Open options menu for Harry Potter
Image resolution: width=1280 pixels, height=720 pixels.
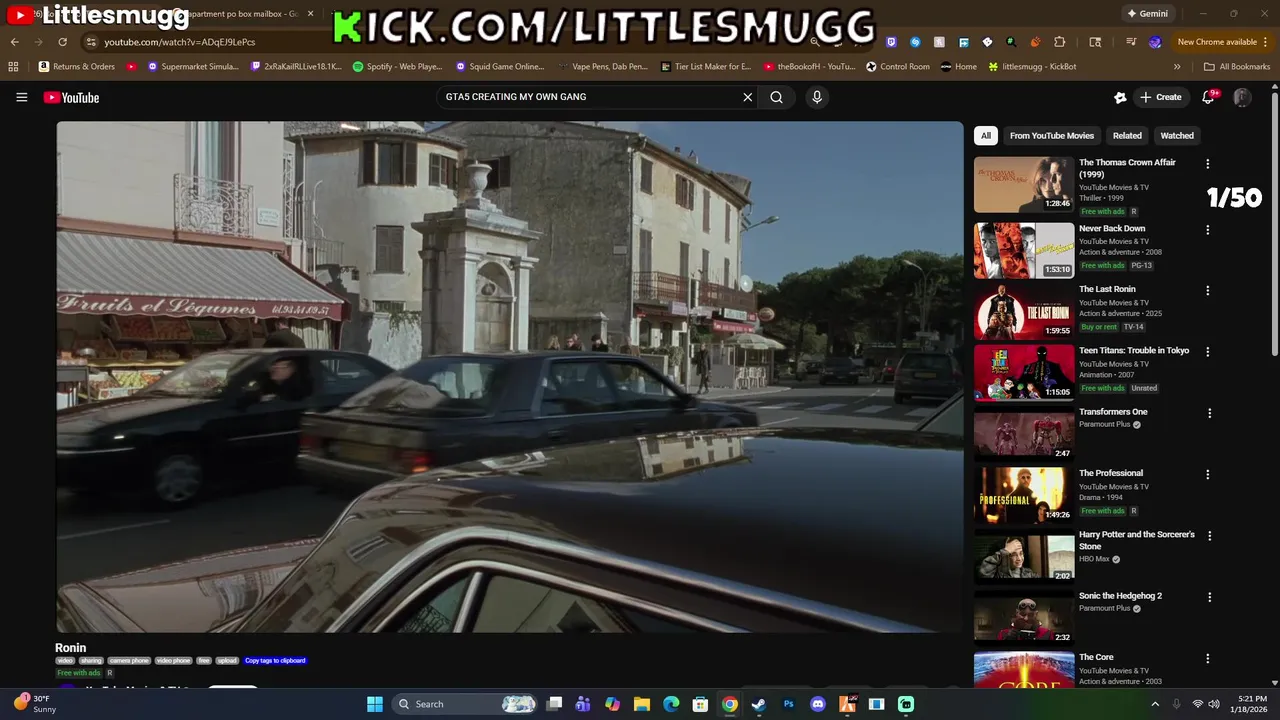tap(1208, 536)
